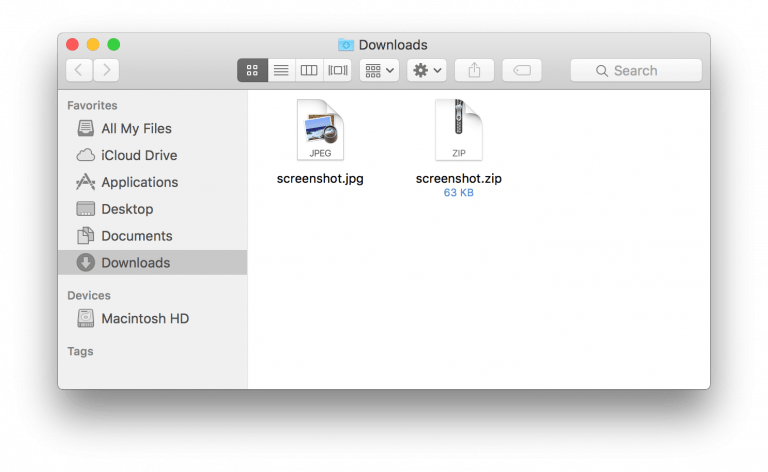This screenshot has height=472, width=768.
Task: Switch to column view
Action: point(309,71)
